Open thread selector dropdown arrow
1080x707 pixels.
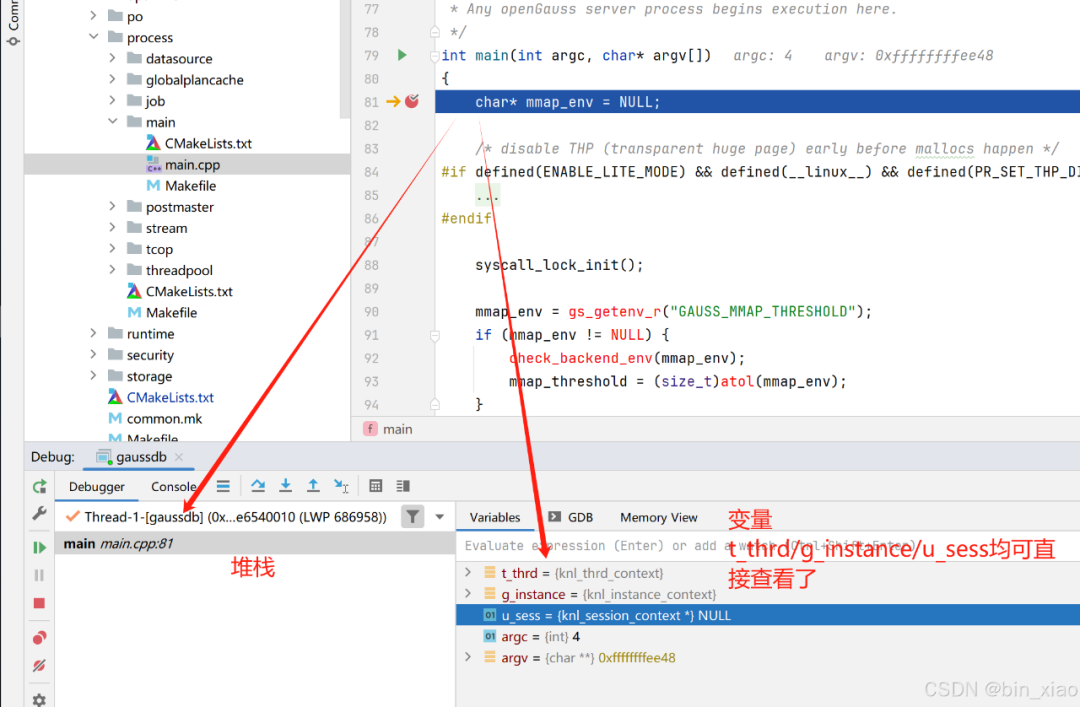click(x=439, y=517)
